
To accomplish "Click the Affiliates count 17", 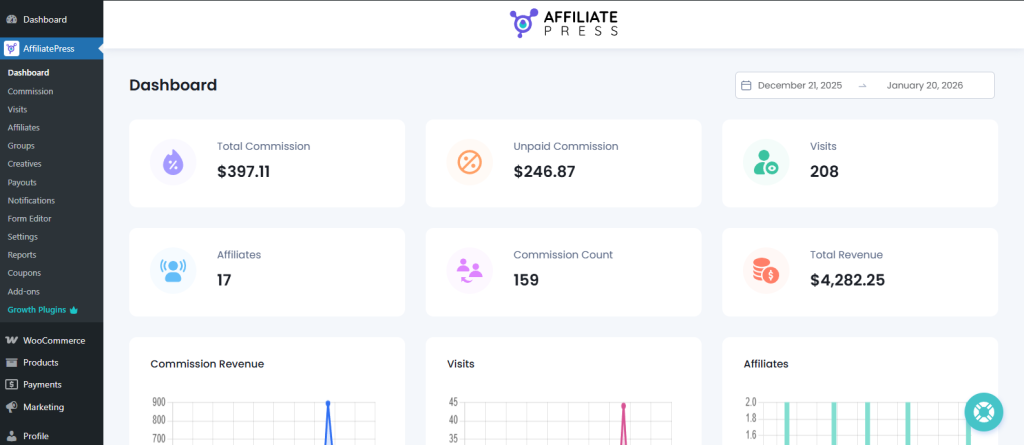I will (224, 280).
